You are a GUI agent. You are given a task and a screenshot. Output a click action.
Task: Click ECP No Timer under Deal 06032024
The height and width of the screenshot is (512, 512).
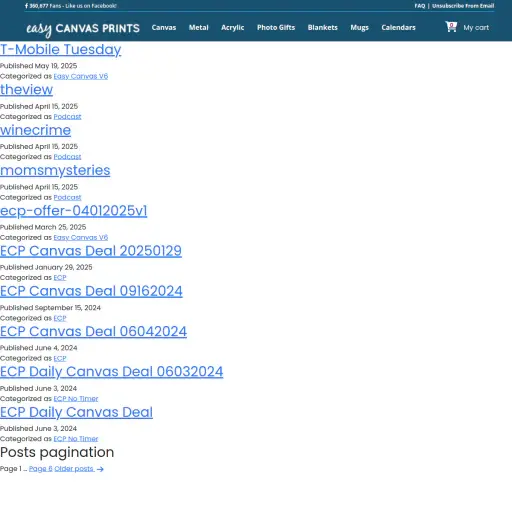pos(76,399)
